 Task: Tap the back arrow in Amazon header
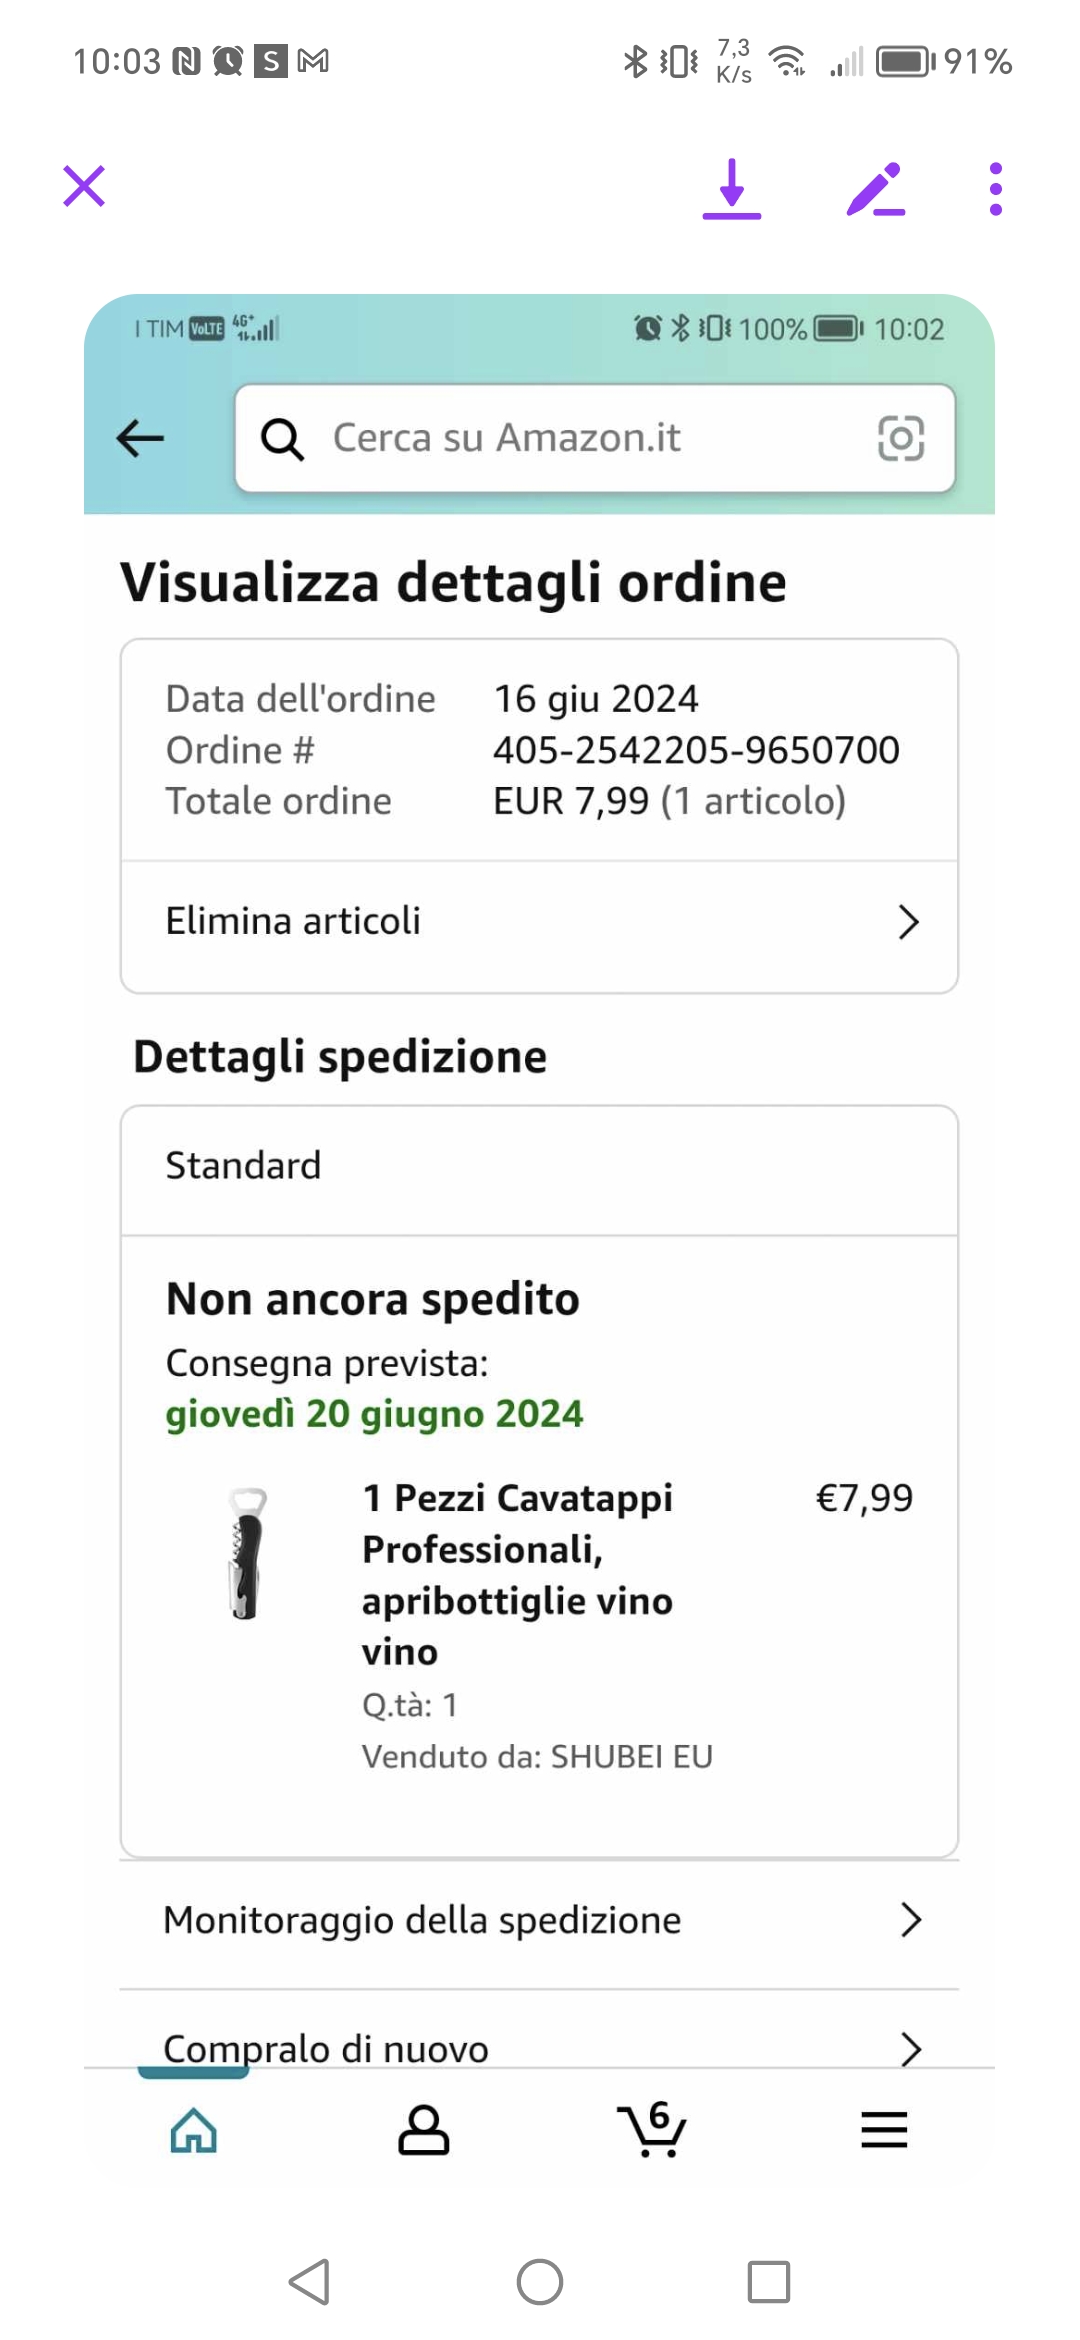tap(141, 438)
